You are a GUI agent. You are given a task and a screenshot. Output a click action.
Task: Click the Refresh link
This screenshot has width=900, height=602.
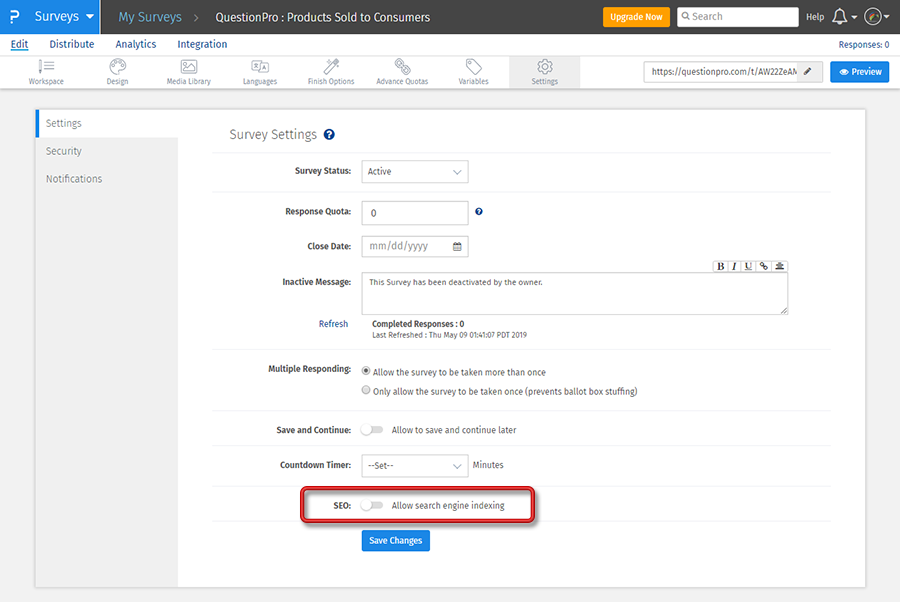pos(333,324)
